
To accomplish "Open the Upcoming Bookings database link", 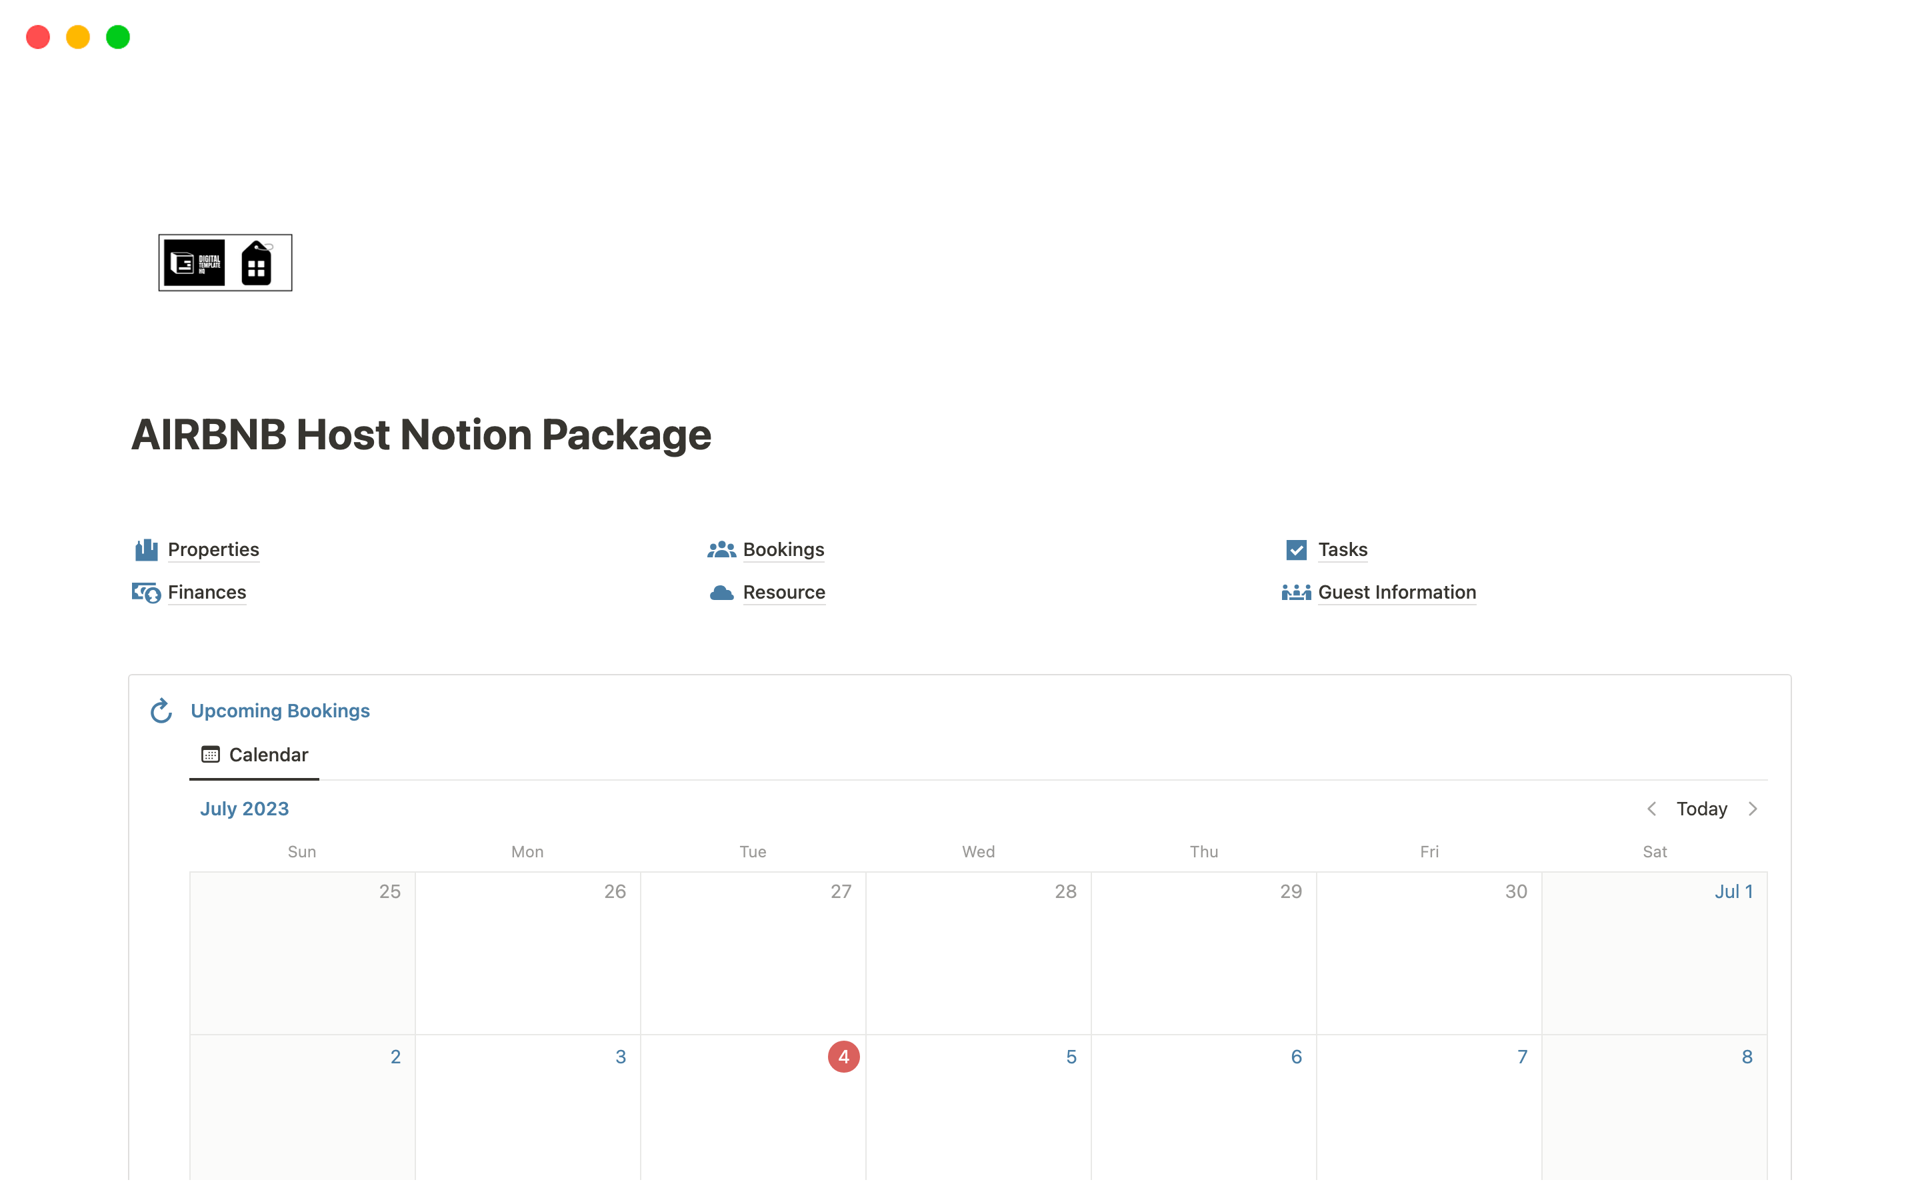I will pos(280,711).
